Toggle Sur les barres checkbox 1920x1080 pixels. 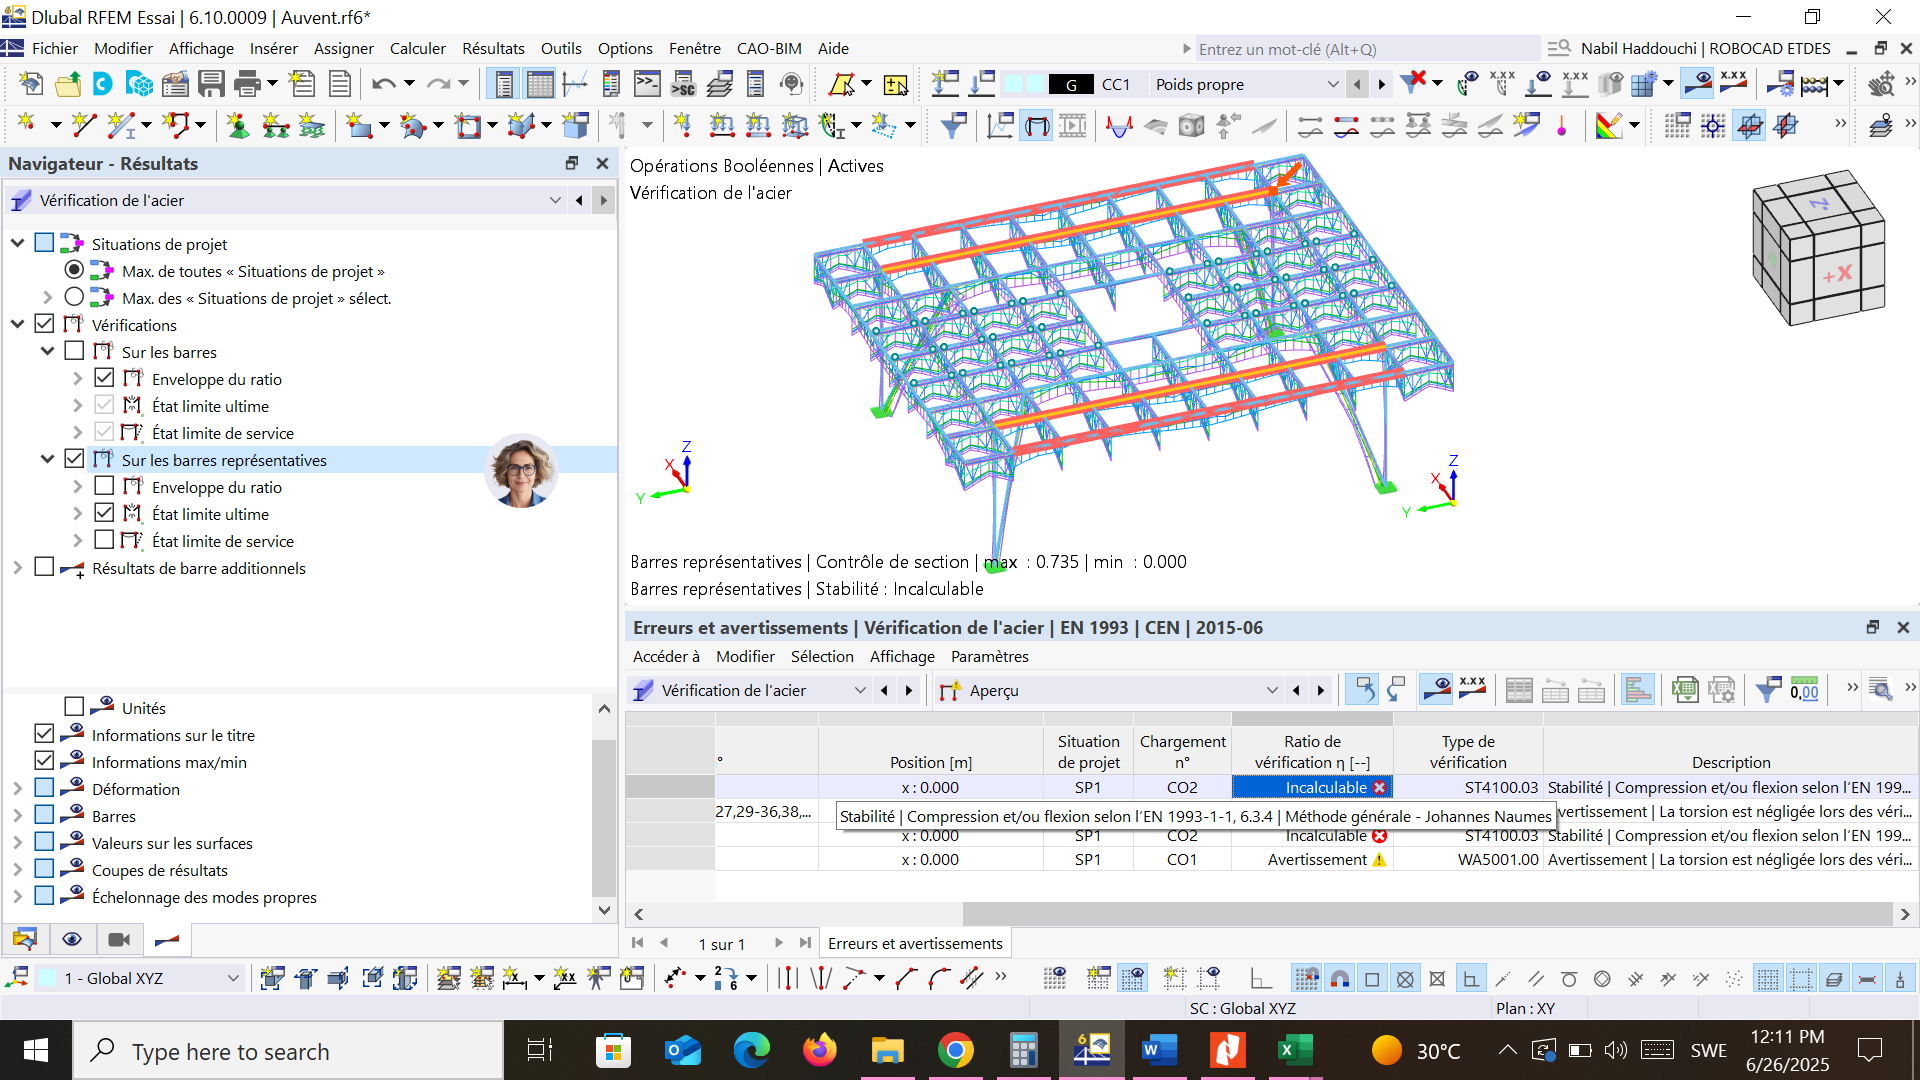(x=74, y=351)
